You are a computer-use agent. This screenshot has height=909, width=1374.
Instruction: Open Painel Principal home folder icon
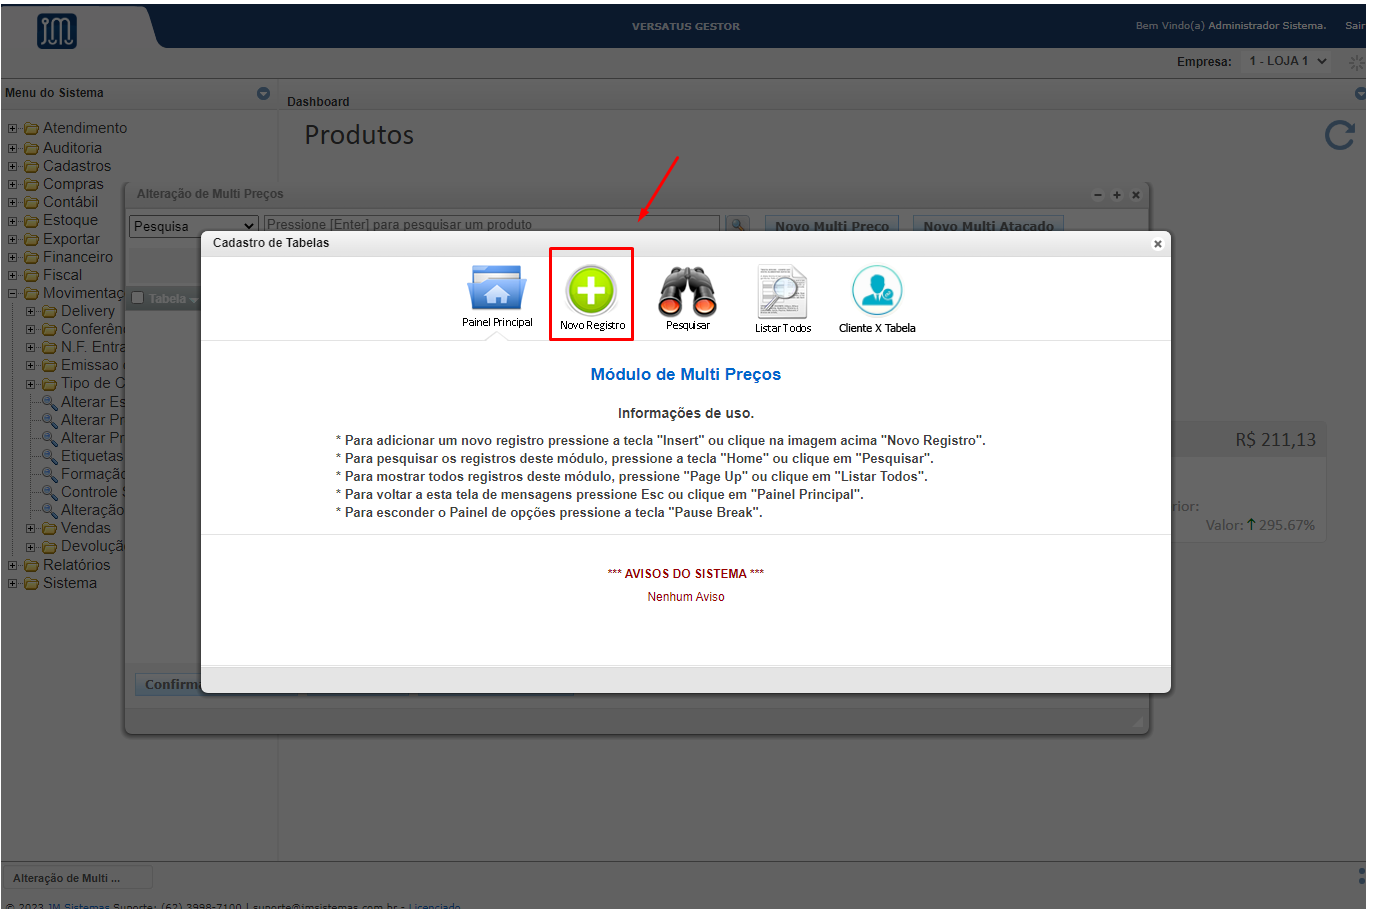(496, 289)
